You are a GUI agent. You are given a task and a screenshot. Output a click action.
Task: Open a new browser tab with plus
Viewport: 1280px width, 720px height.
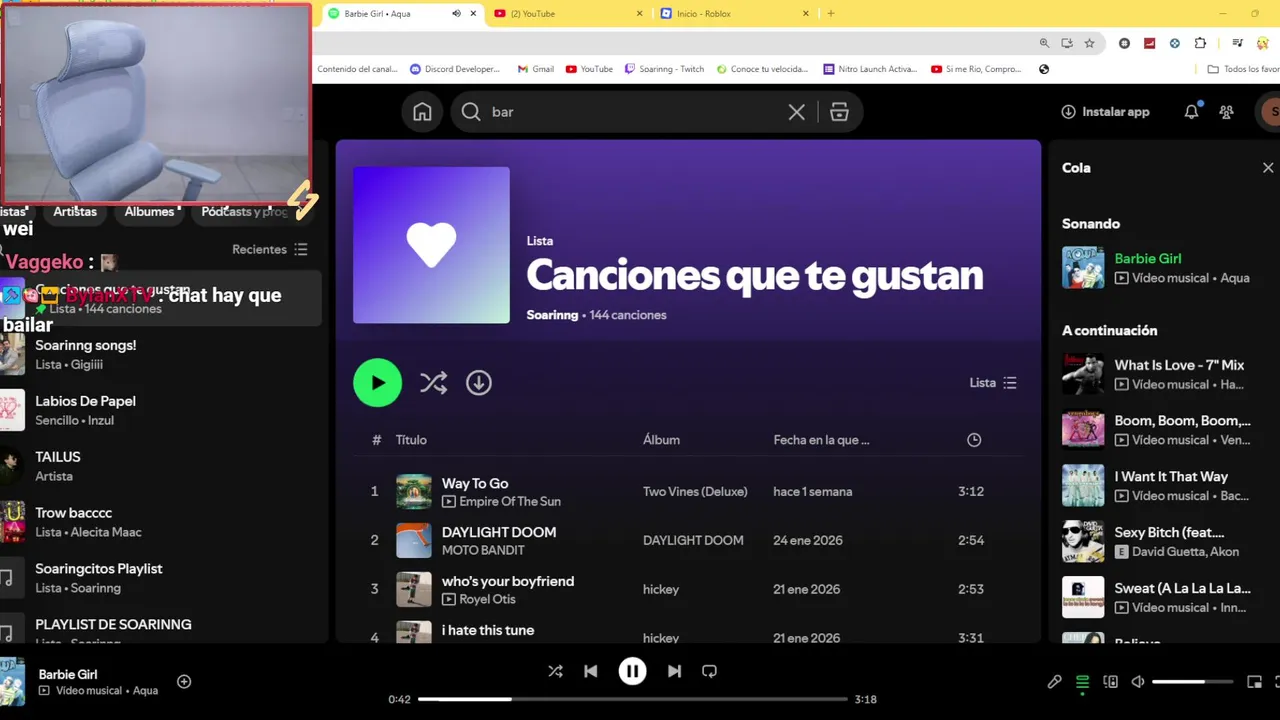coord(830,14)
